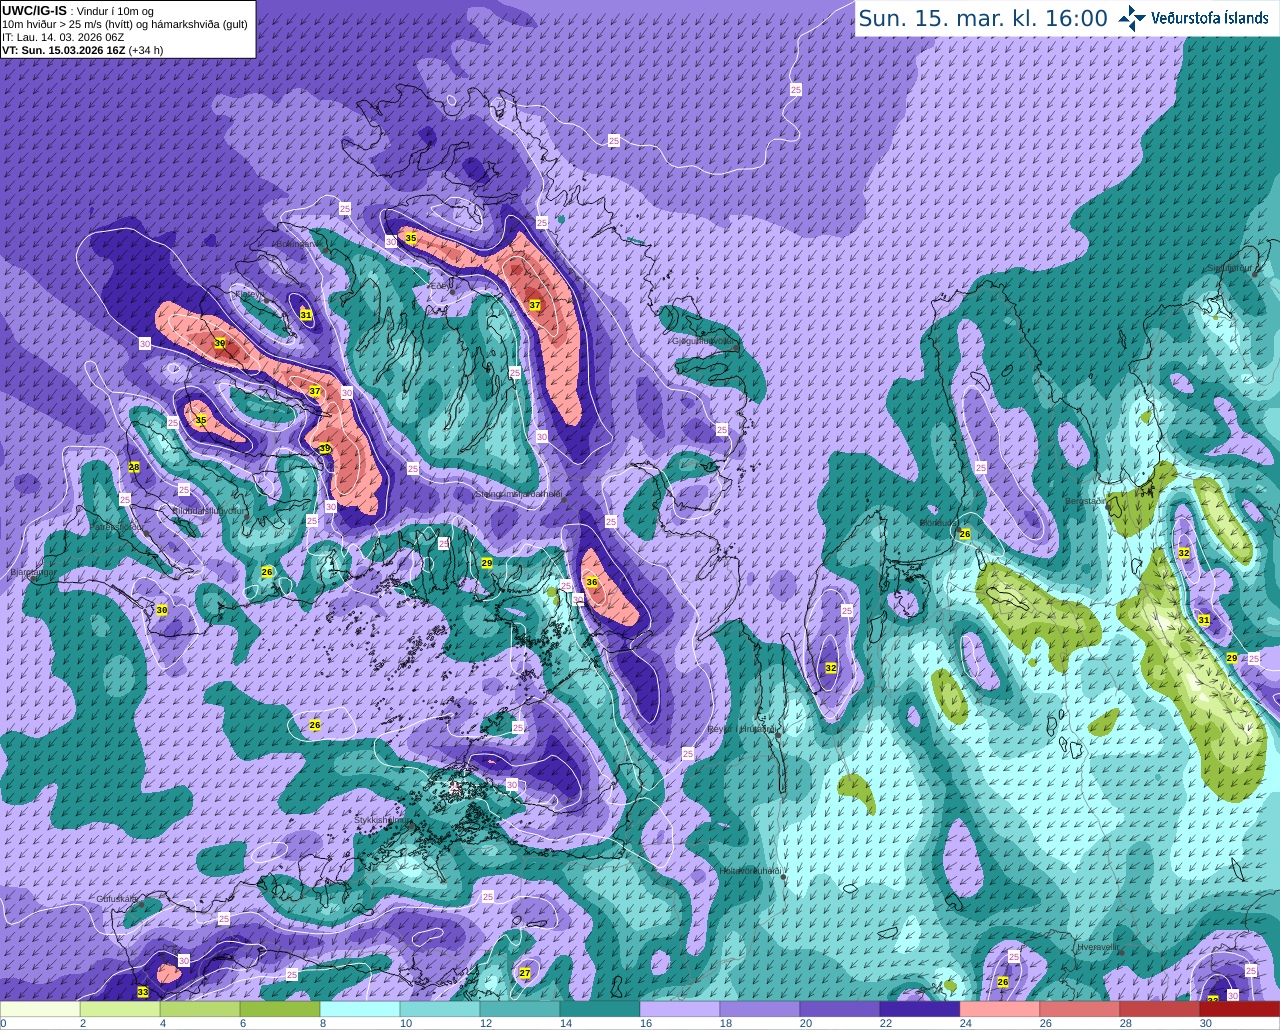Image resolution: width=1280 pixels, height=1030 pixels.
Task: Pick the 16–18 m/s lavender legend swatch
Action: coord(680,1009)
